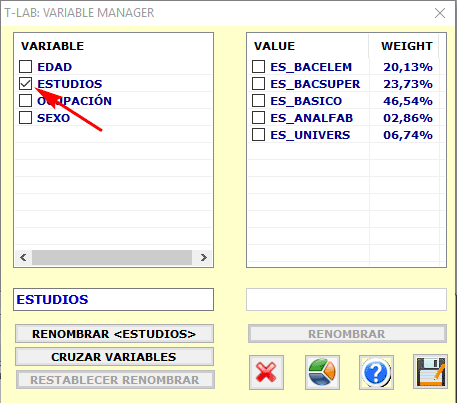Select the ES_BACELEM value checkbox
This screenshot has width=457, height=403.
pos(258,67)
